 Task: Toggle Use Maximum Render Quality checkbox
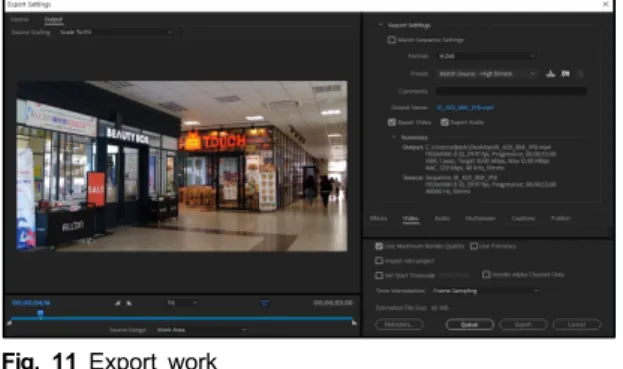pos(379,246)
